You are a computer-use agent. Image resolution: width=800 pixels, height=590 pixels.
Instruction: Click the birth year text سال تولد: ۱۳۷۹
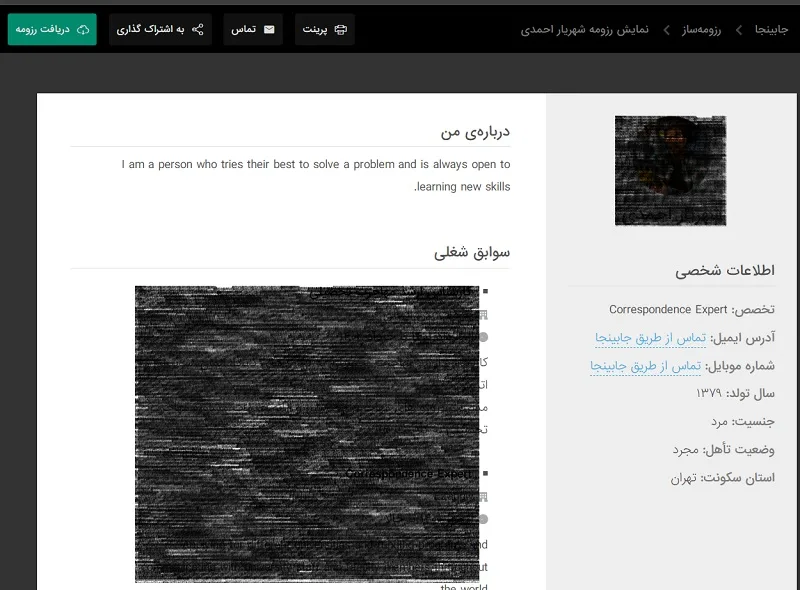(x=735, y=394)
